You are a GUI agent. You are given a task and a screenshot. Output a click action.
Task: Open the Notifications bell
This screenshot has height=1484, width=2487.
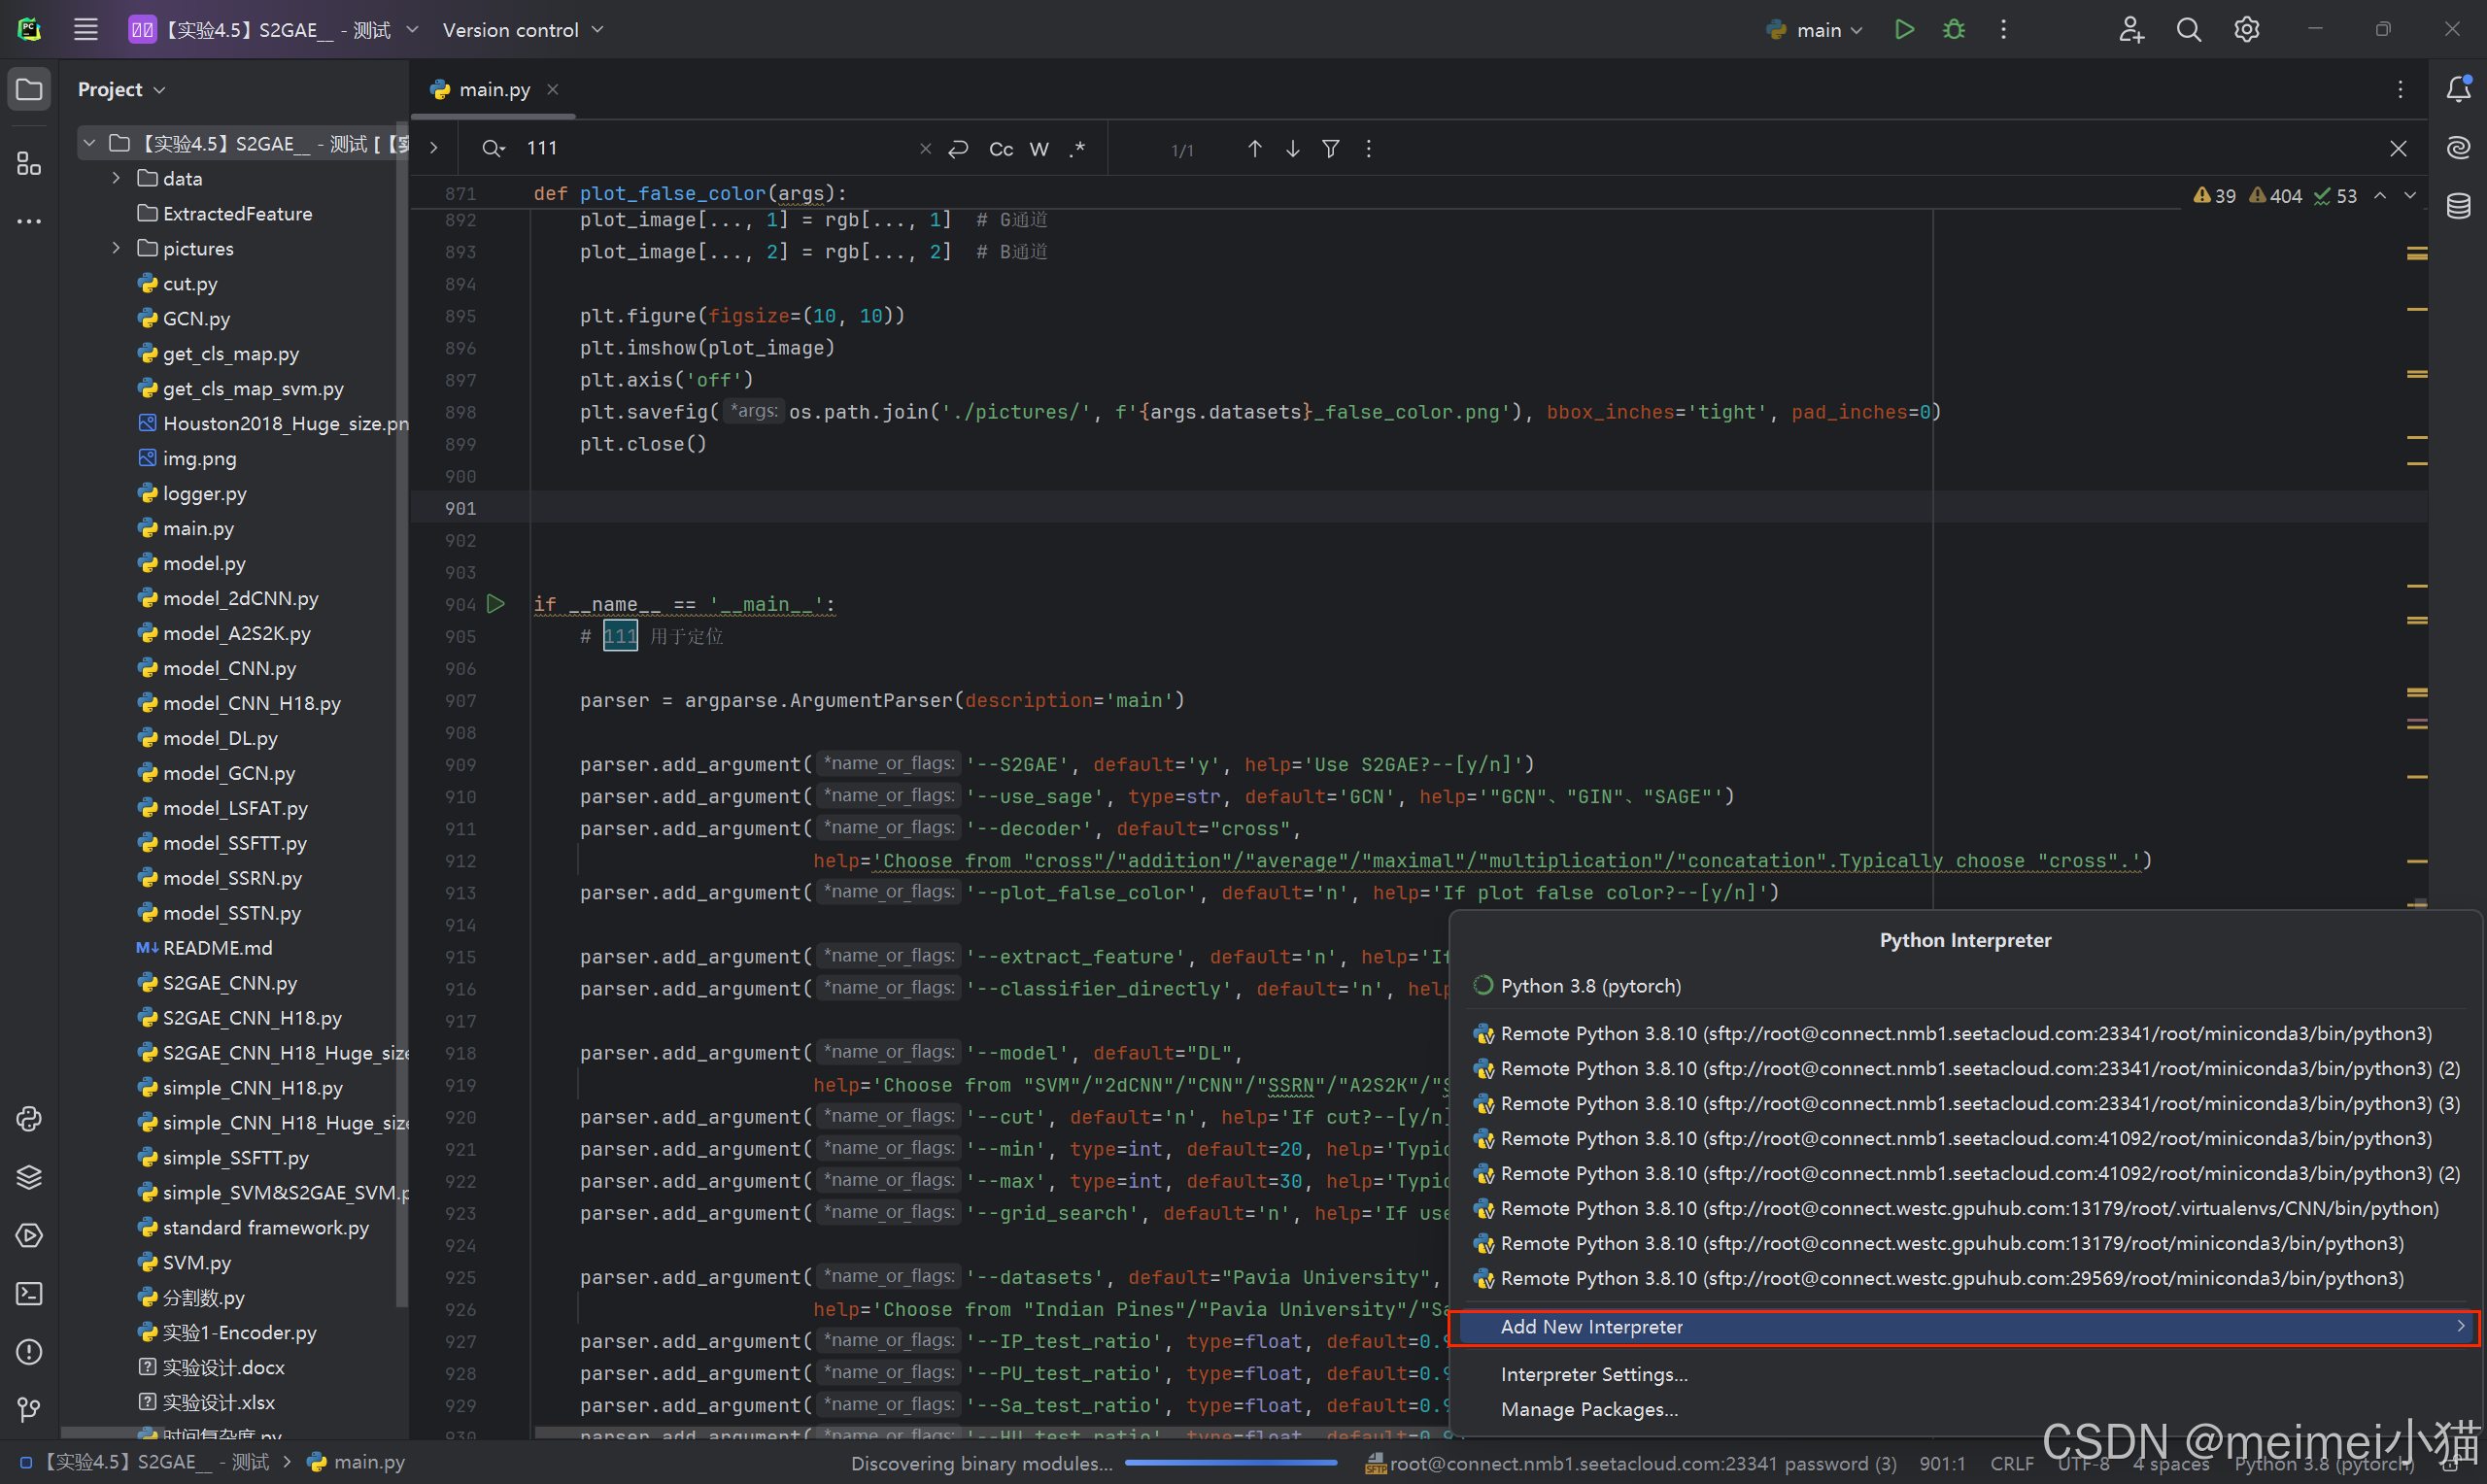pyautogui.click(x=2458, y=89)
